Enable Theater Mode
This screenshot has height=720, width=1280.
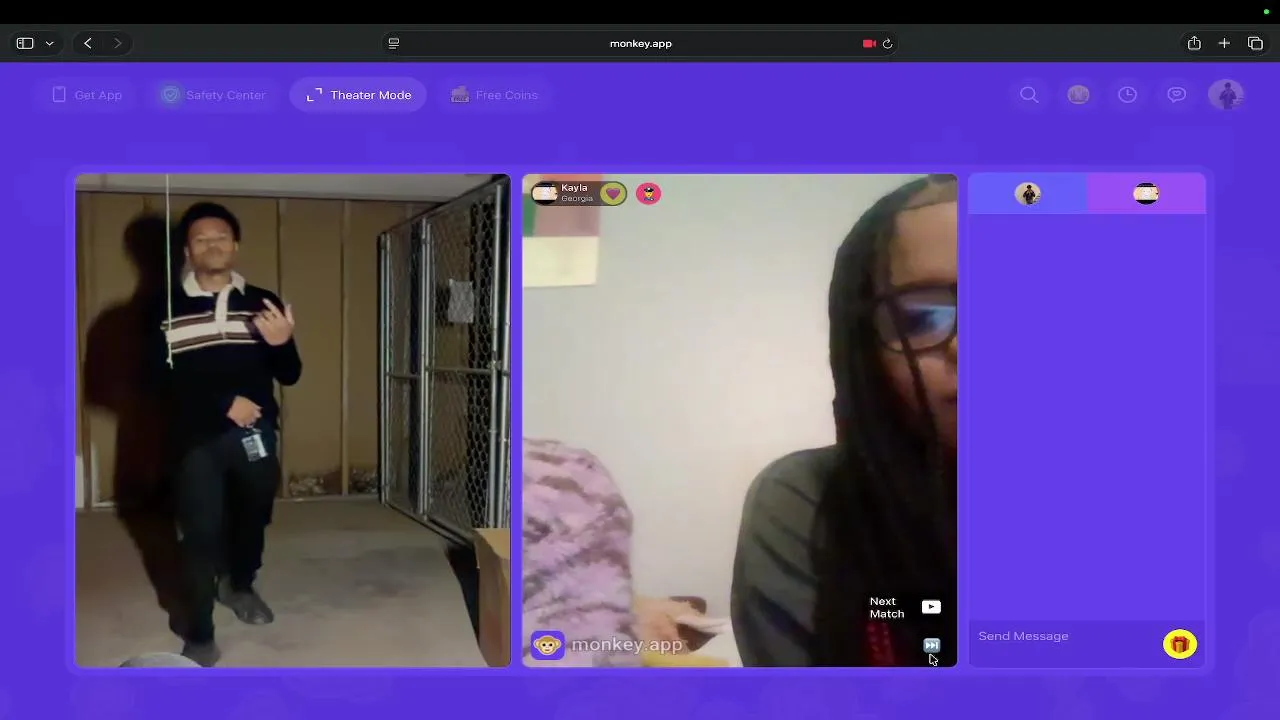(x=358, y=95)
